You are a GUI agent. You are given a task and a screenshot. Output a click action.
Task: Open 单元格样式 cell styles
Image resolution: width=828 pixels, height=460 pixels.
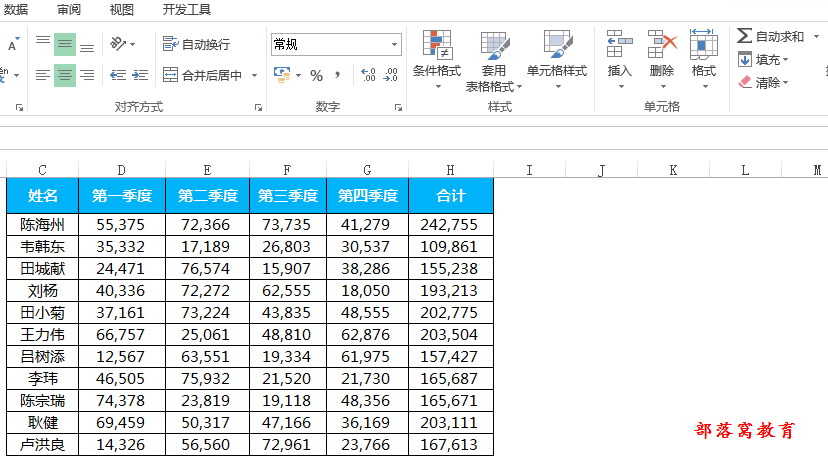(557, 60)
